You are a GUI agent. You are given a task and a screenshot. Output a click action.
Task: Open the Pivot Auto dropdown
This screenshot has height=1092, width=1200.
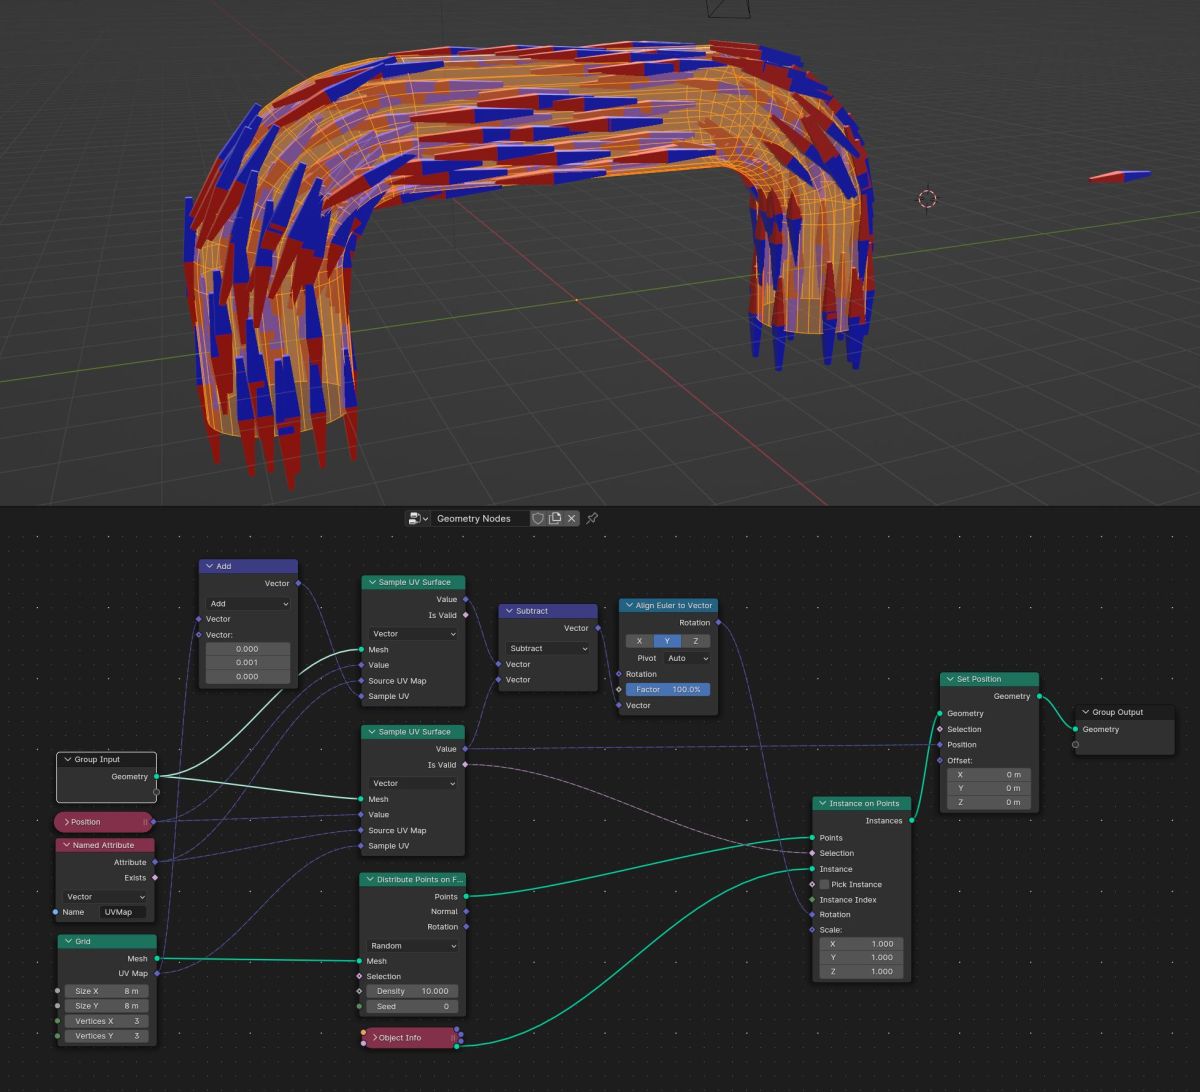pyautogui.click(x=687, y=658)
